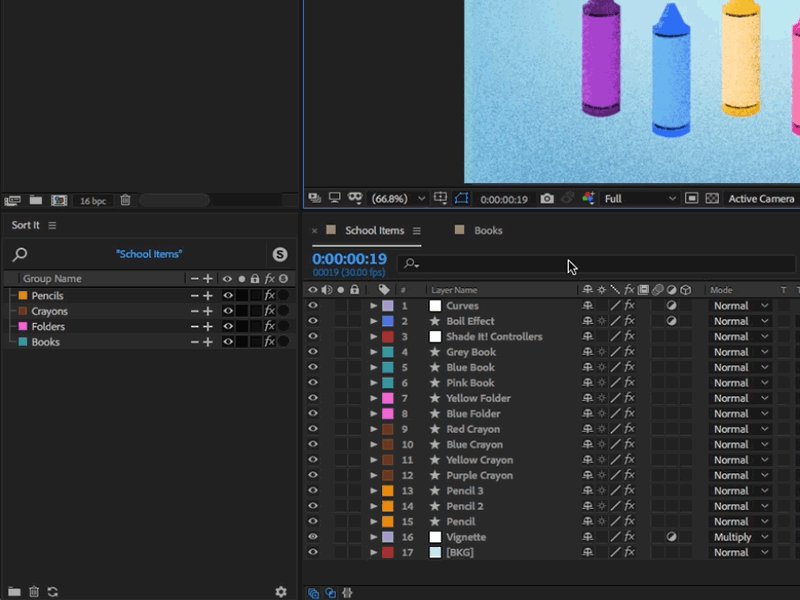This screenshot has width=800, height=600.
Task: Click the Red Crayon label color swatch
Action: [387, 429]
